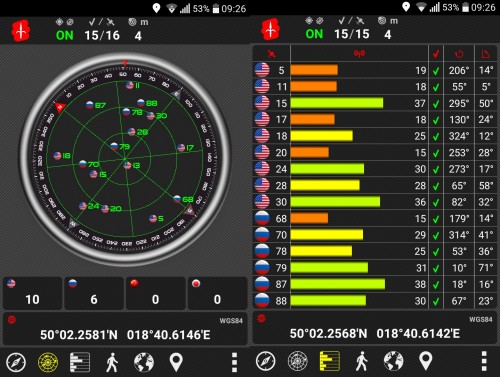Click the red satellite column header icon
This screenshot has height=377, width=500.
pyautogui.click(x=272, y=54)
